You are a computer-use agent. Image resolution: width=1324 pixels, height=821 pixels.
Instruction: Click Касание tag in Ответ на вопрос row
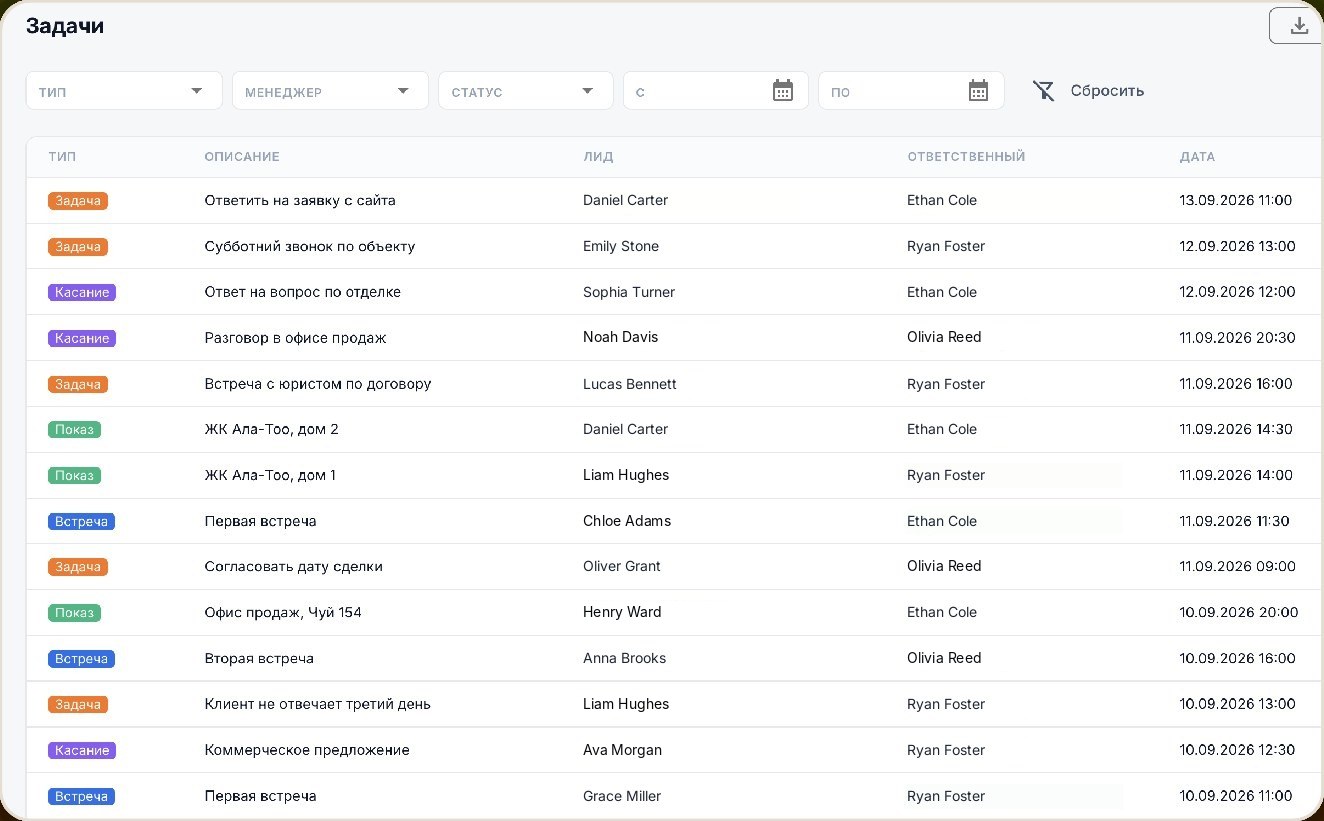(82, 293)
